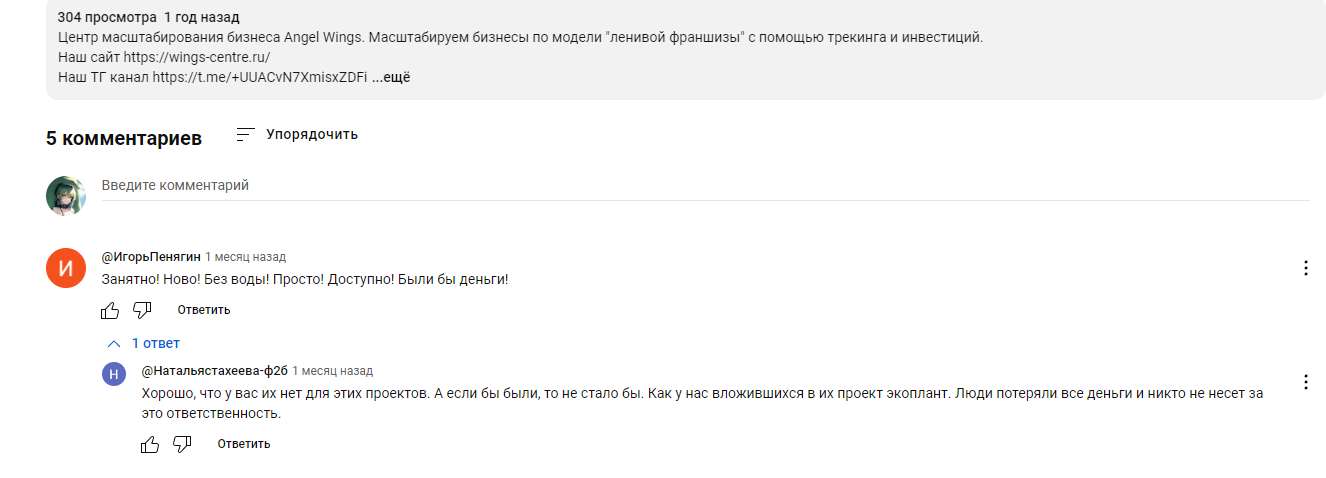Like the reply from Натальястахеева-ф2б
Viewport: 1326px width, 478px height.
pyautogui.click(x=150, y=444)
